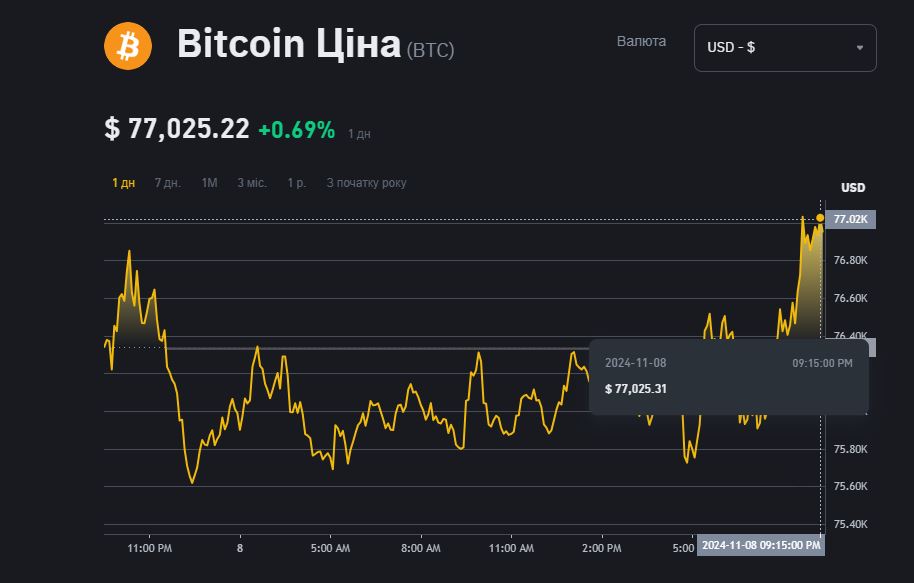Select the 1M chart period

pyautogui.click(x=209, y=183)
